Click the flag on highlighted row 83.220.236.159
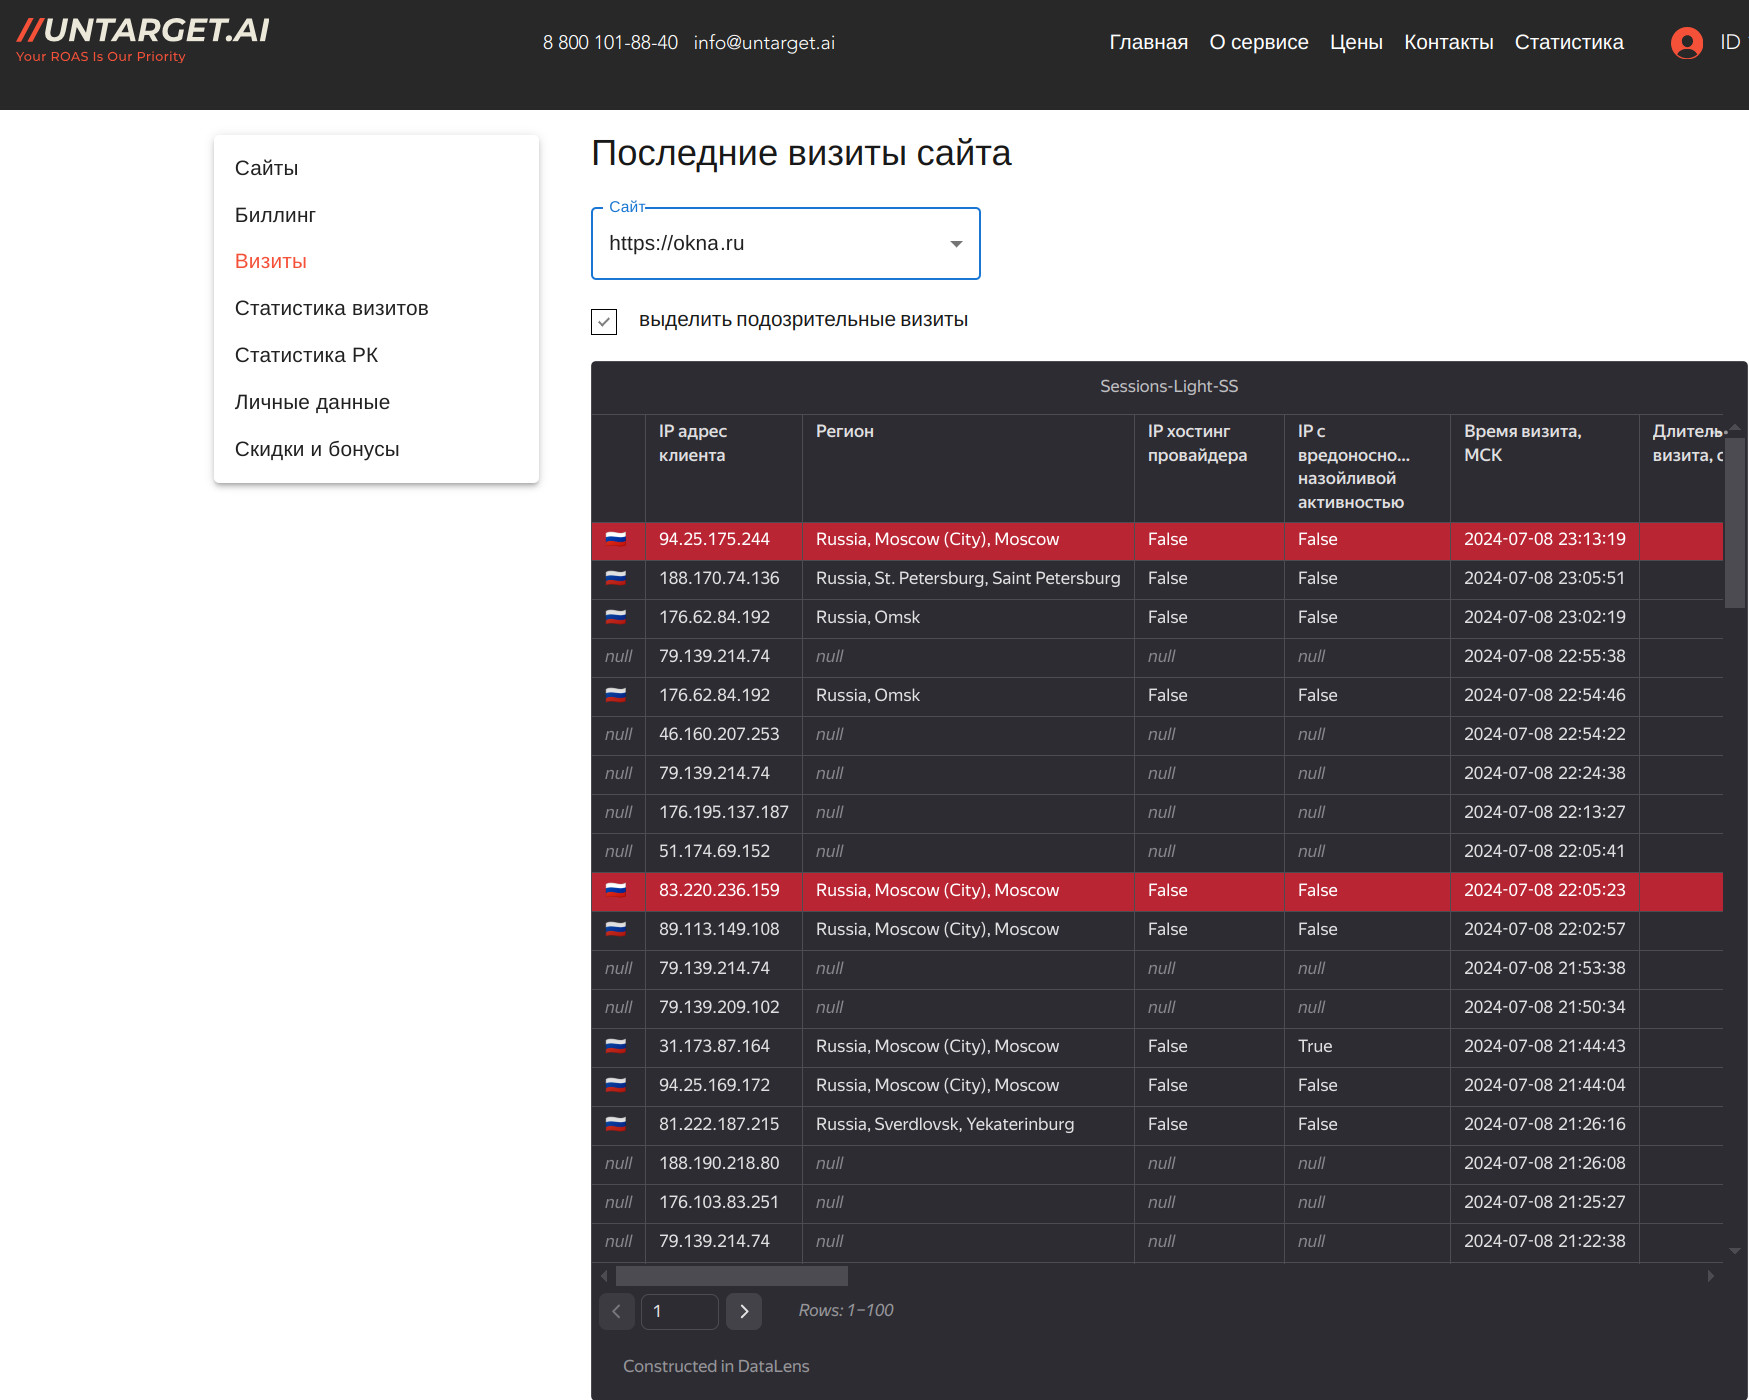 point(618,890)
